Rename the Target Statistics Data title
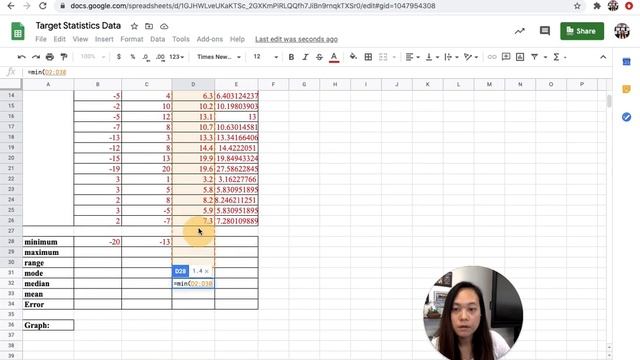This screenshot has height=360, width=640. 78,26
